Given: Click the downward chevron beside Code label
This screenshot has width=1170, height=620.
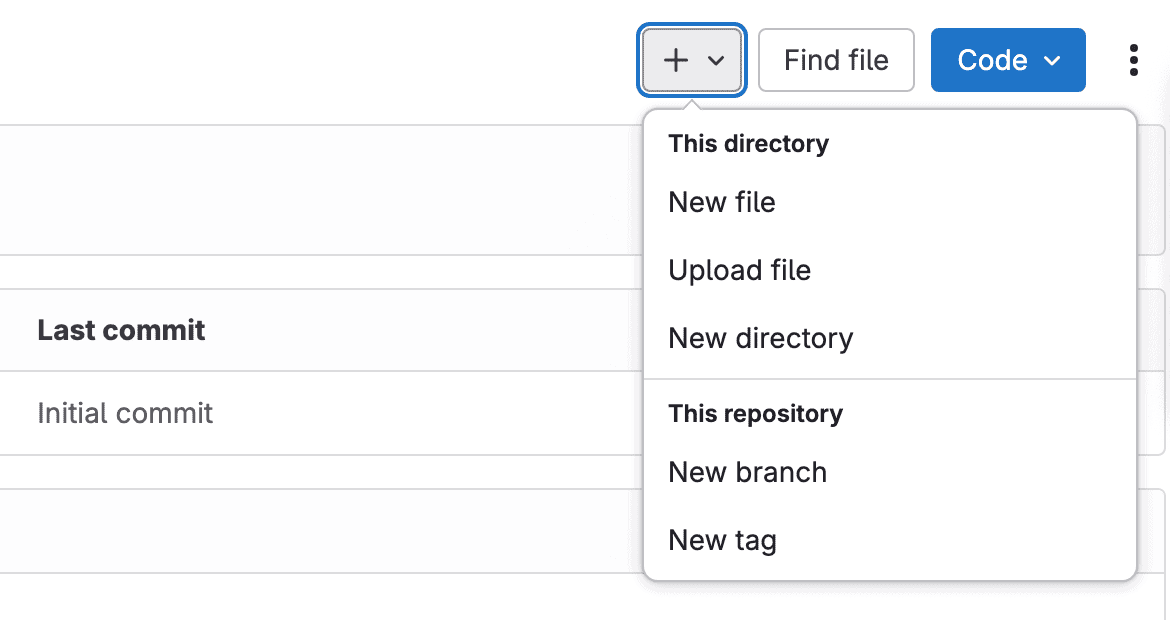Looking at the screenshot, I should 1051,60.
